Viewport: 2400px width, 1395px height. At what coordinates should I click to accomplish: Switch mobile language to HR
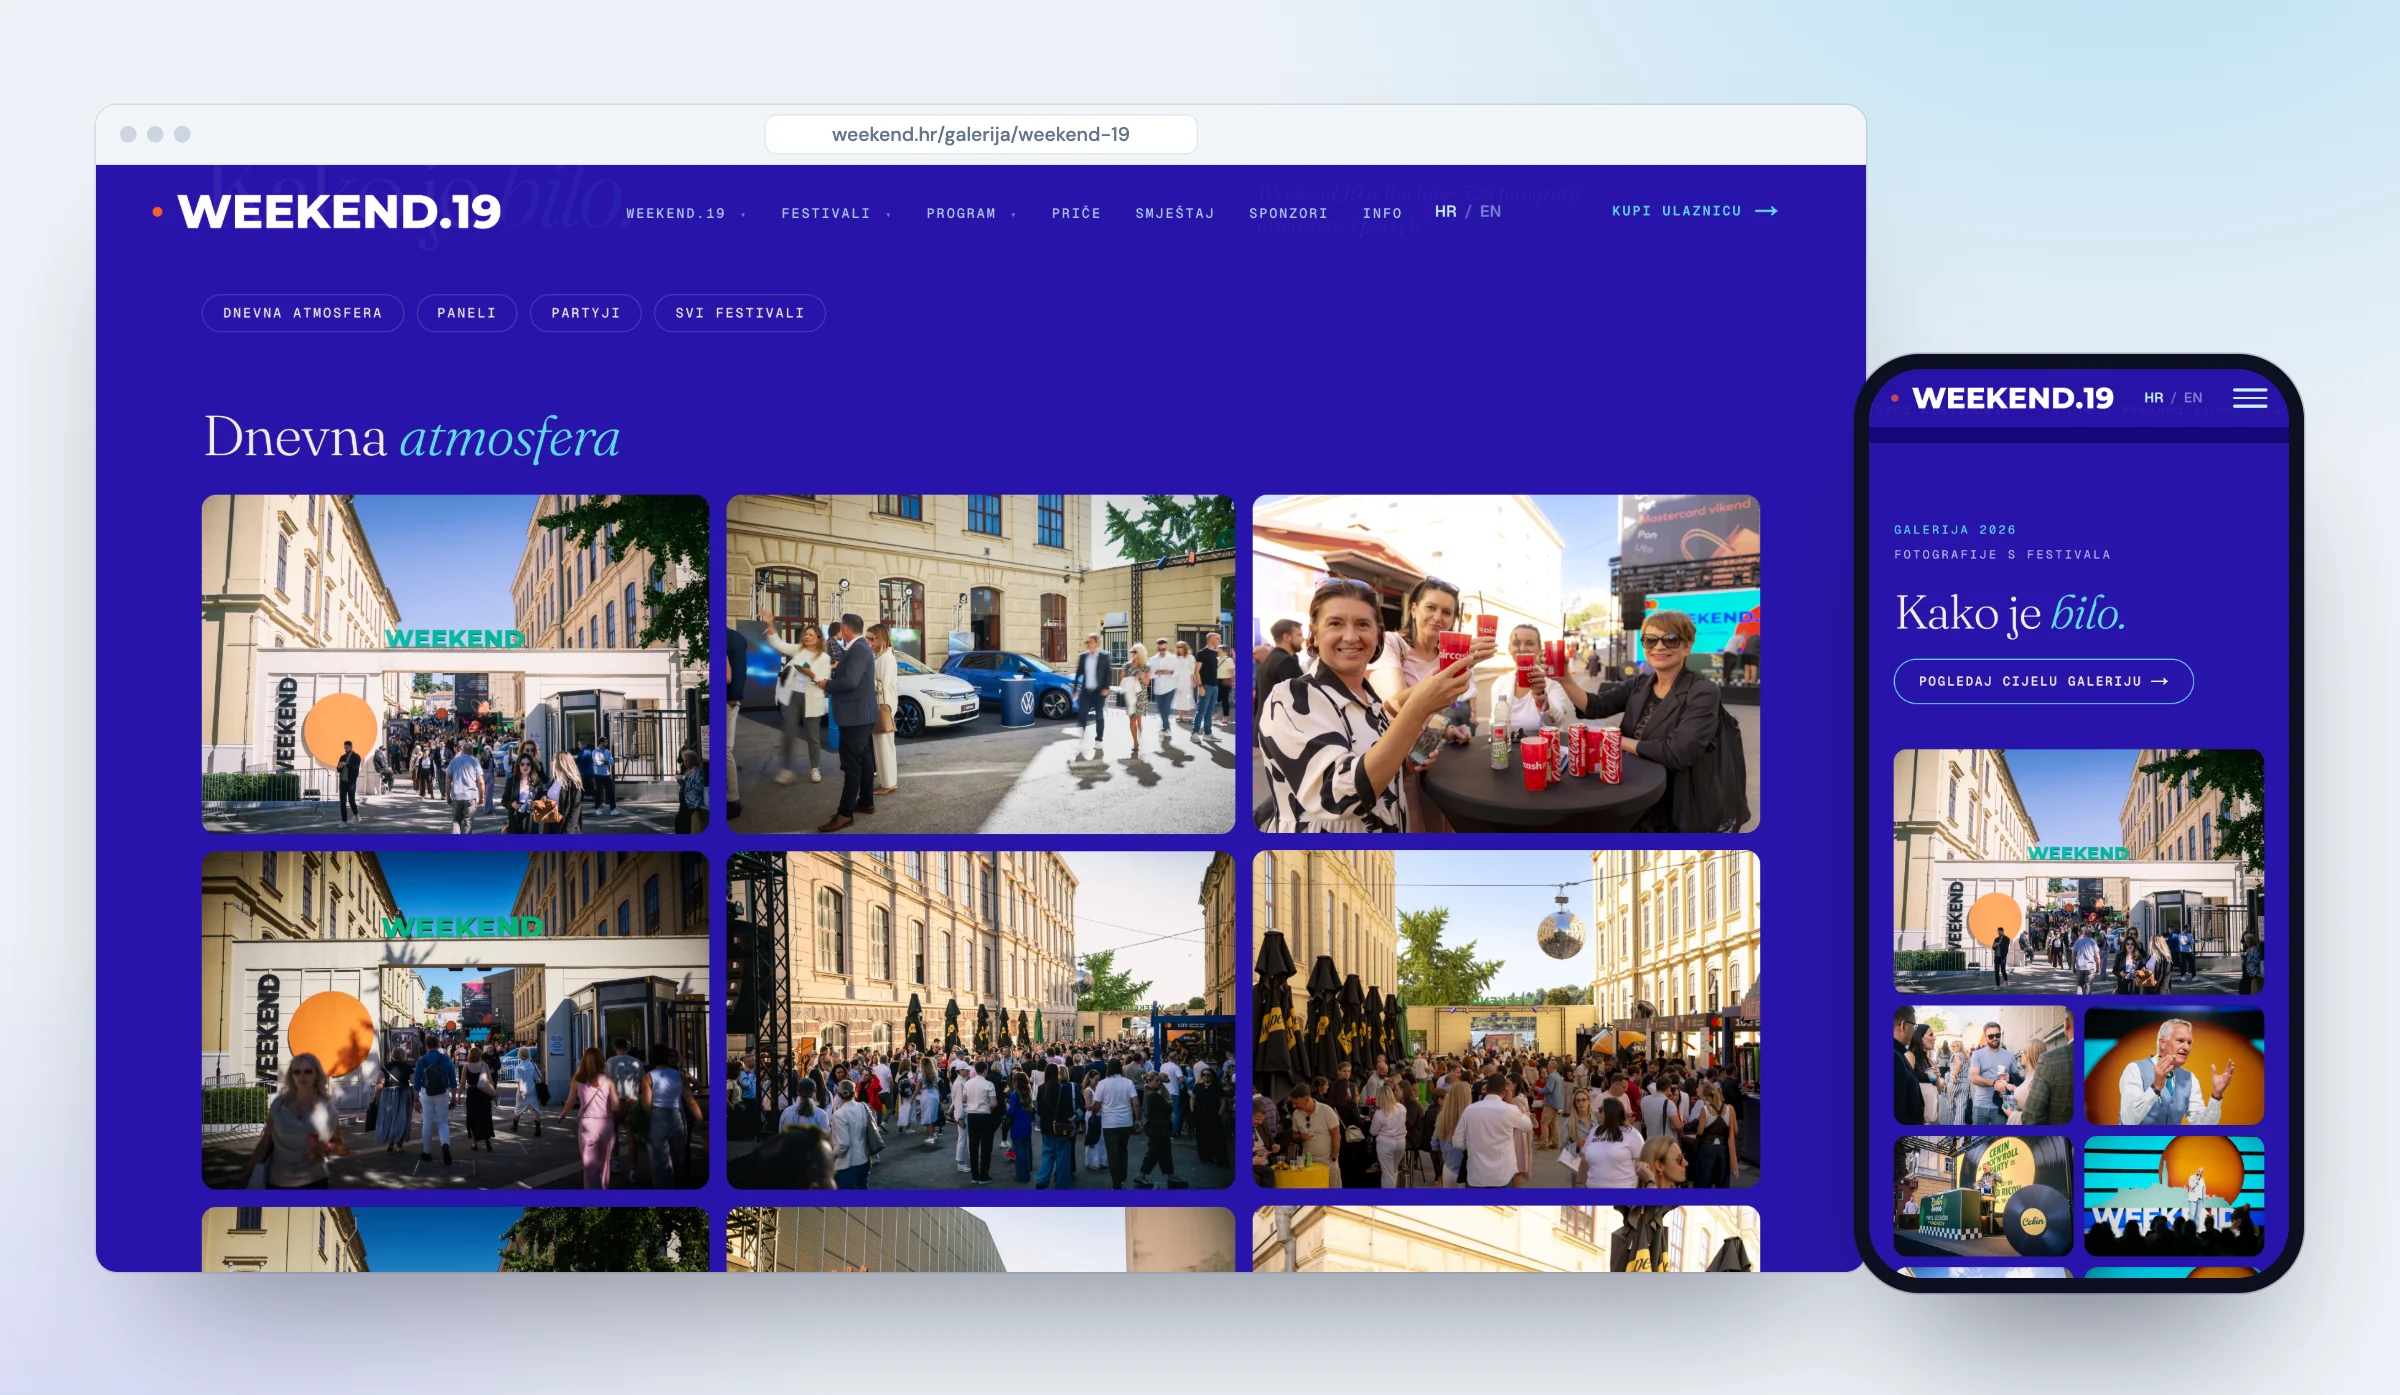pyautogui.click(x=2154, y=398)
